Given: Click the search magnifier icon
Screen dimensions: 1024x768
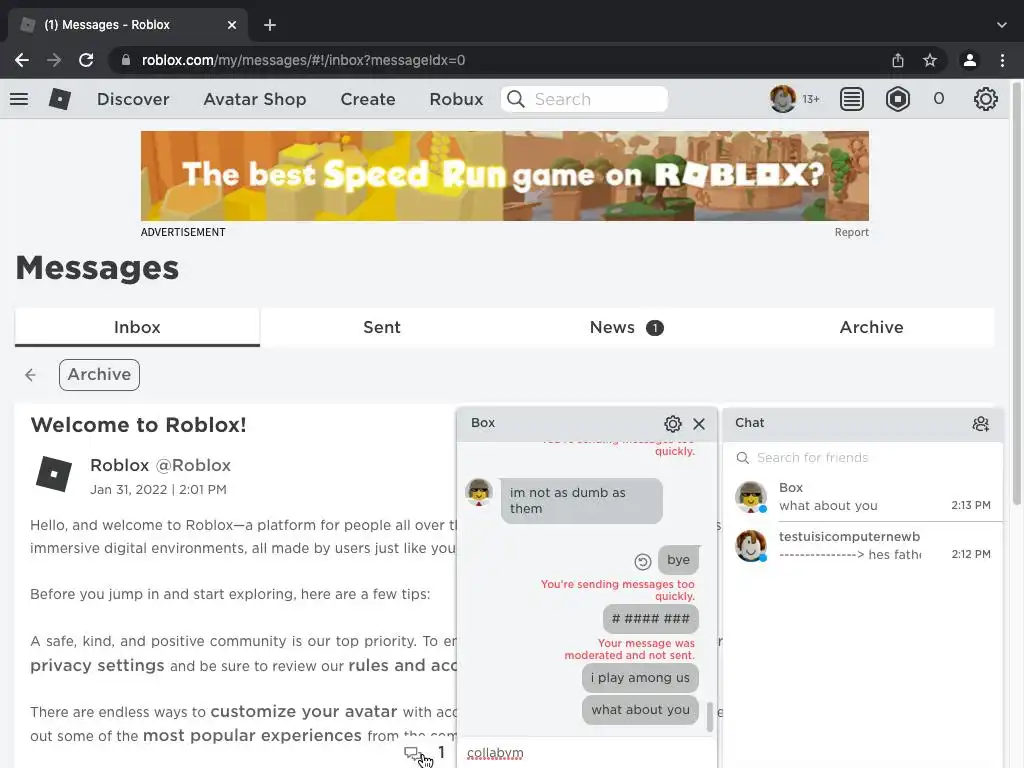Looking at the screenshot, I should point(516,99).
